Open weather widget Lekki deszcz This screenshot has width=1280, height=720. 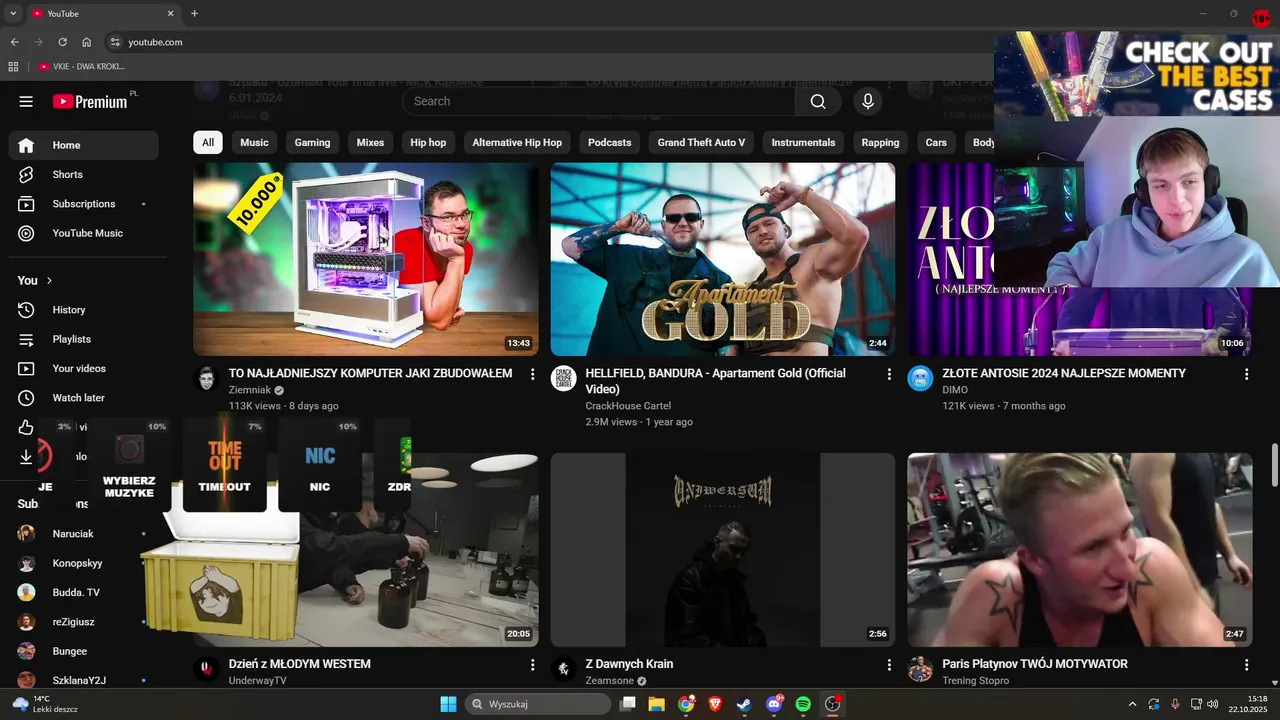46,704
